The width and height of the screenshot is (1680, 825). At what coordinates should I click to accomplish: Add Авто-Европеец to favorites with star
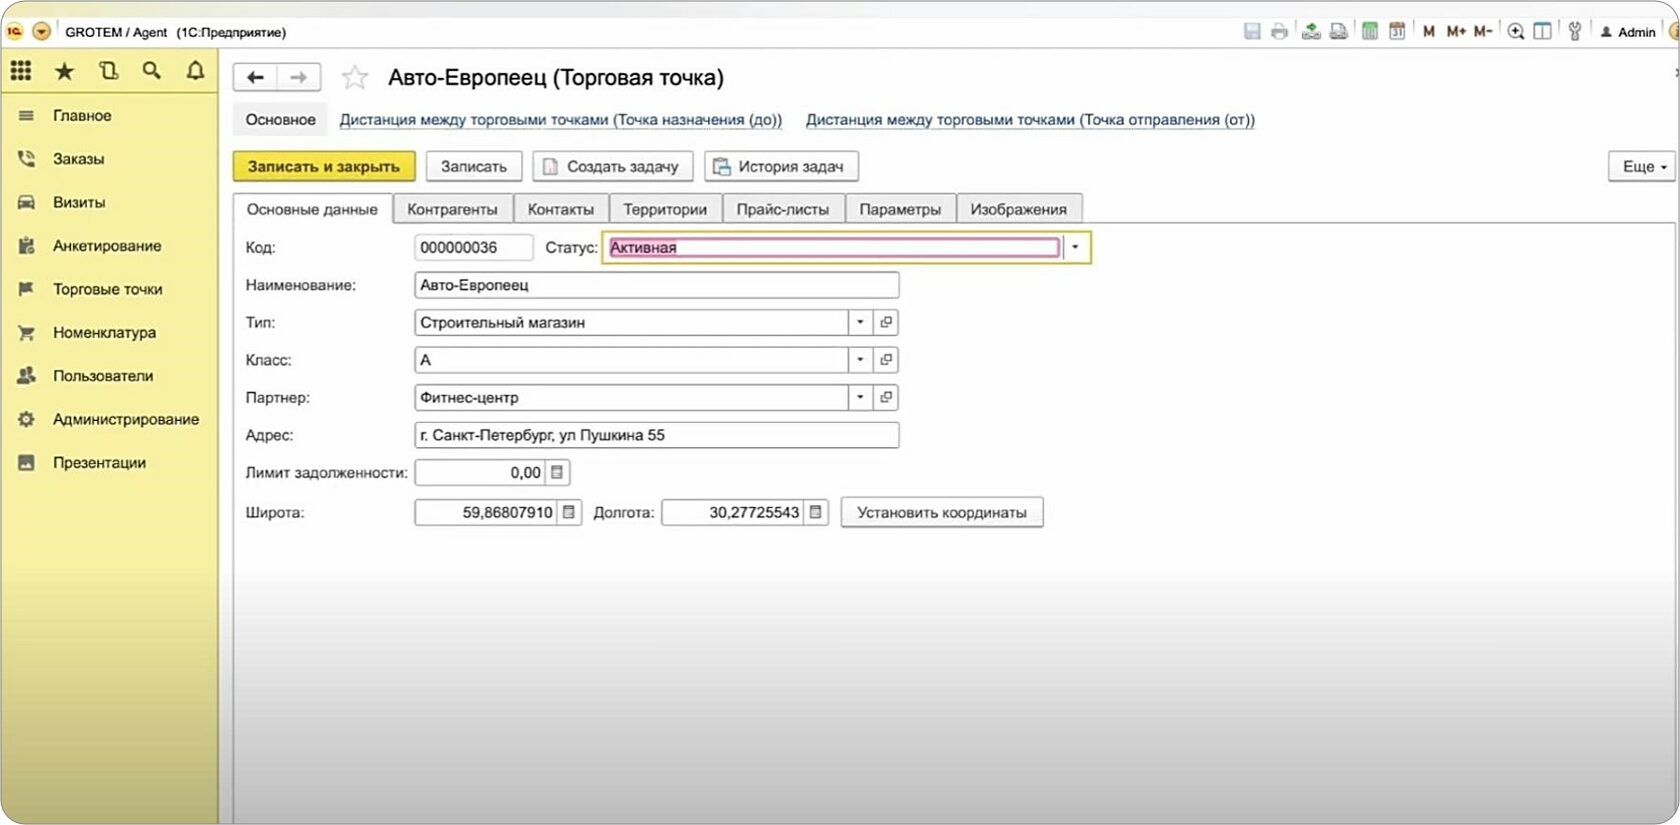(355, 77)
